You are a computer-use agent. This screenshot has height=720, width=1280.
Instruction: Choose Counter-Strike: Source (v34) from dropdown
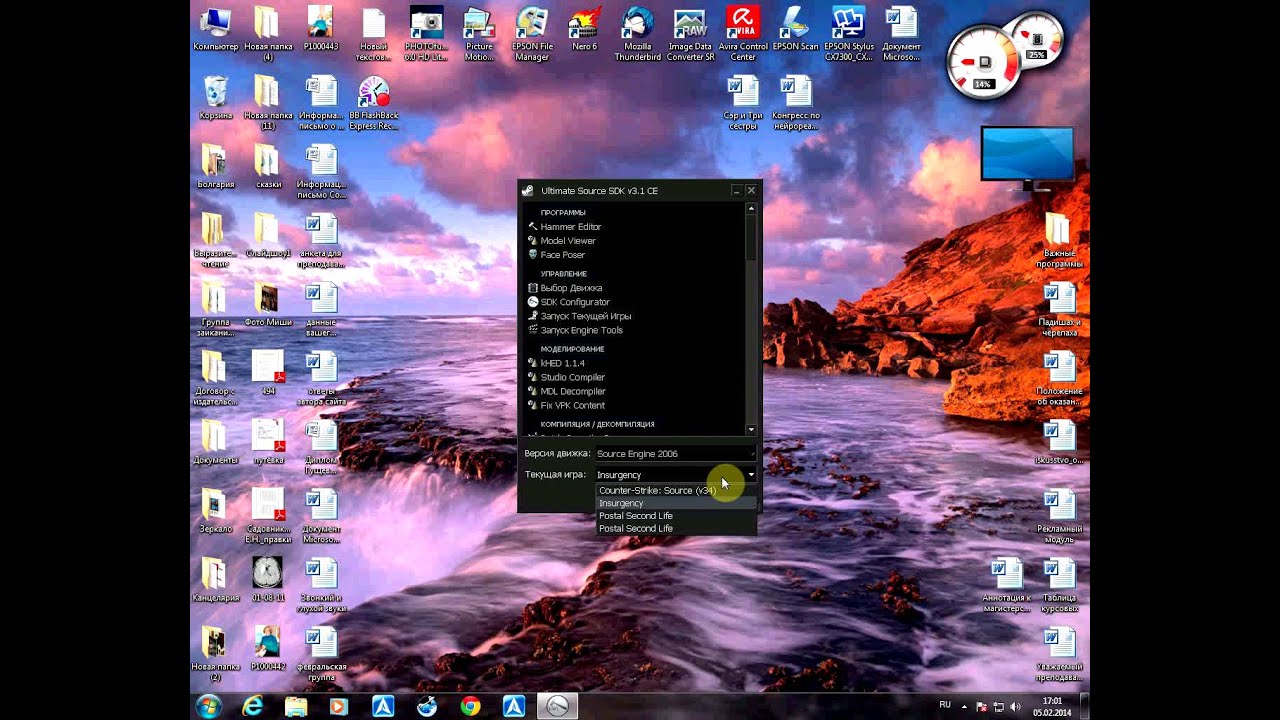click(x=657, y=491)
